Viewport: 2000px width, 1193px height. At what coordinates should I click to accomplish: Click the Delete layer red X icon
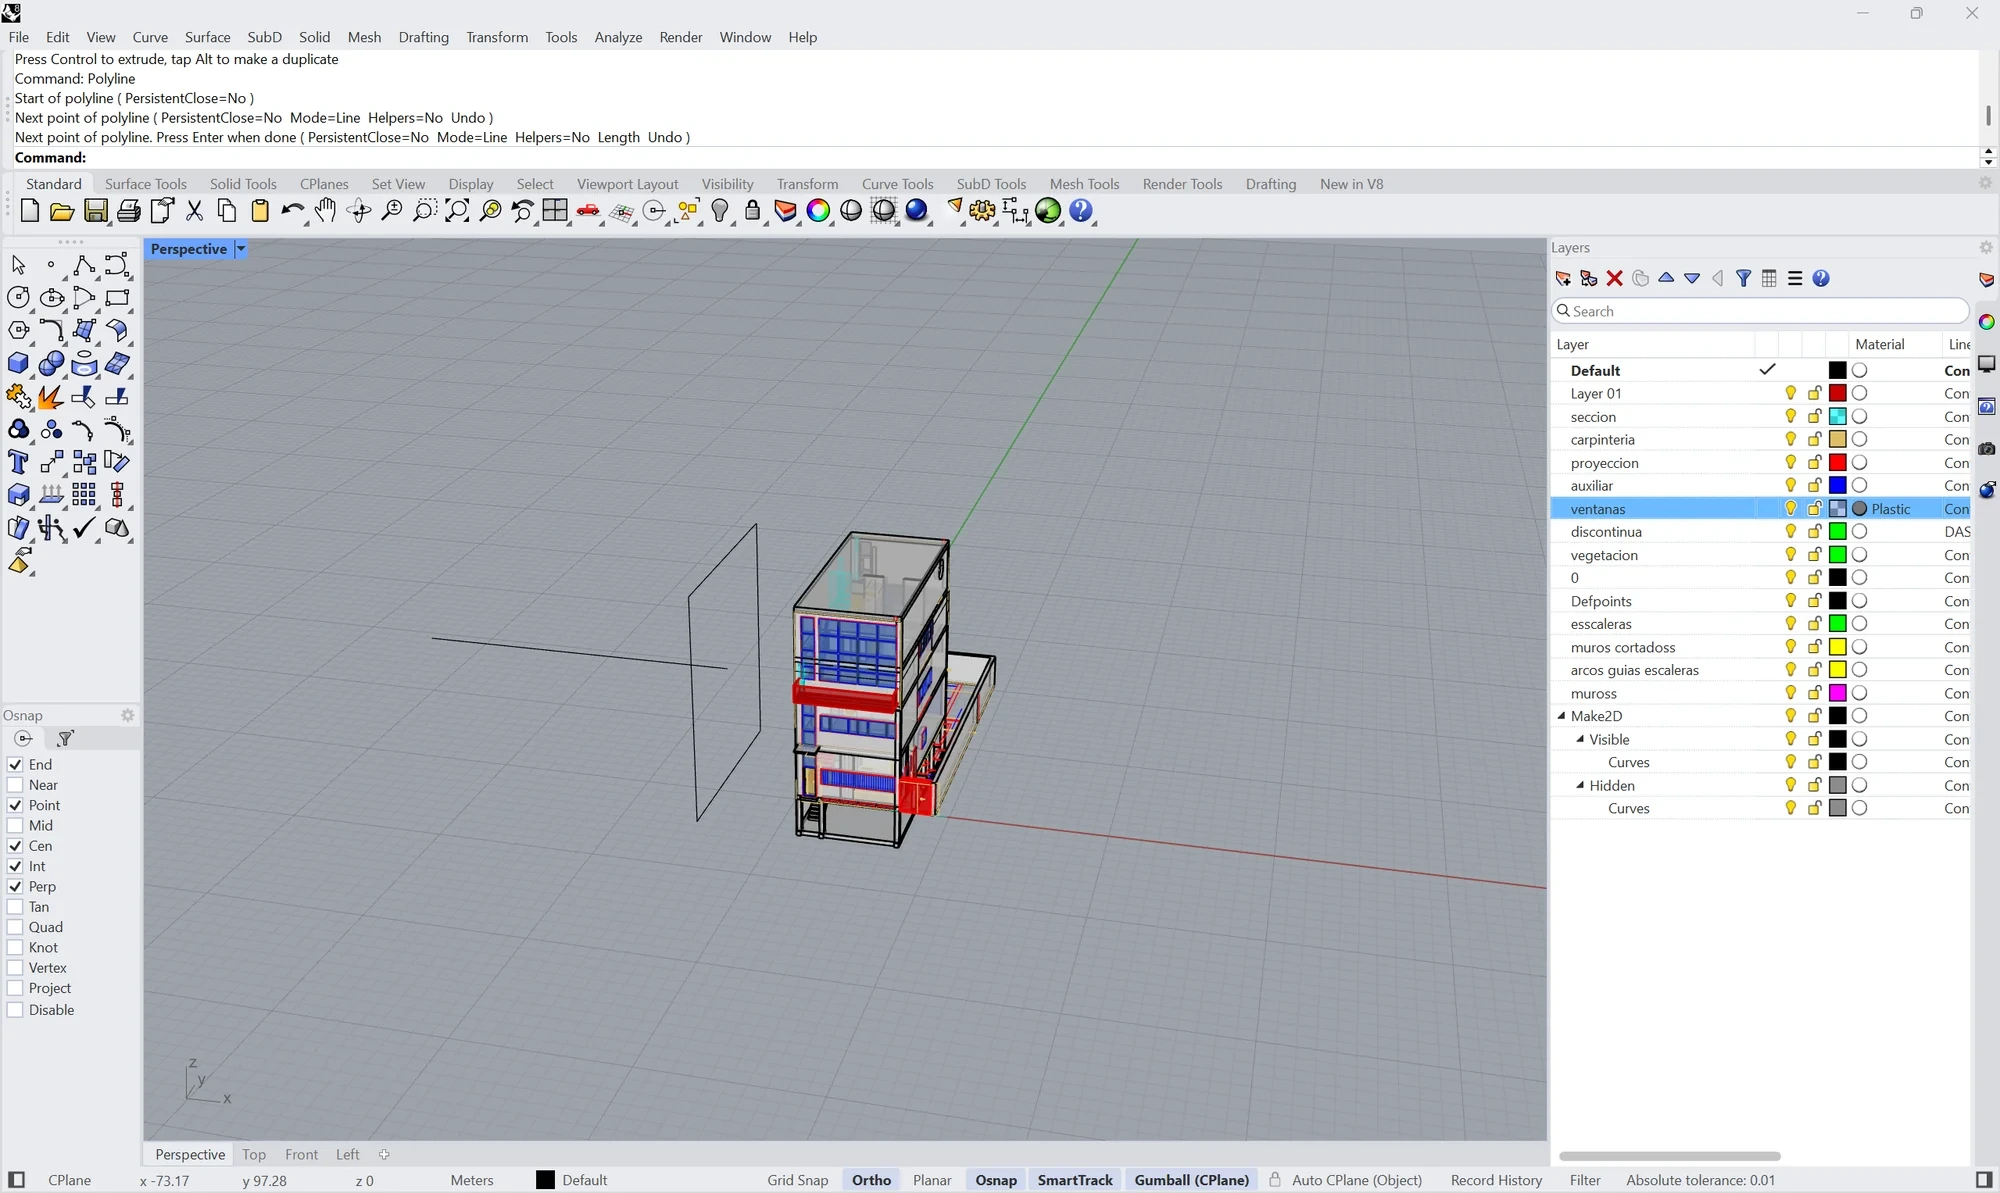pos(1614,279)
